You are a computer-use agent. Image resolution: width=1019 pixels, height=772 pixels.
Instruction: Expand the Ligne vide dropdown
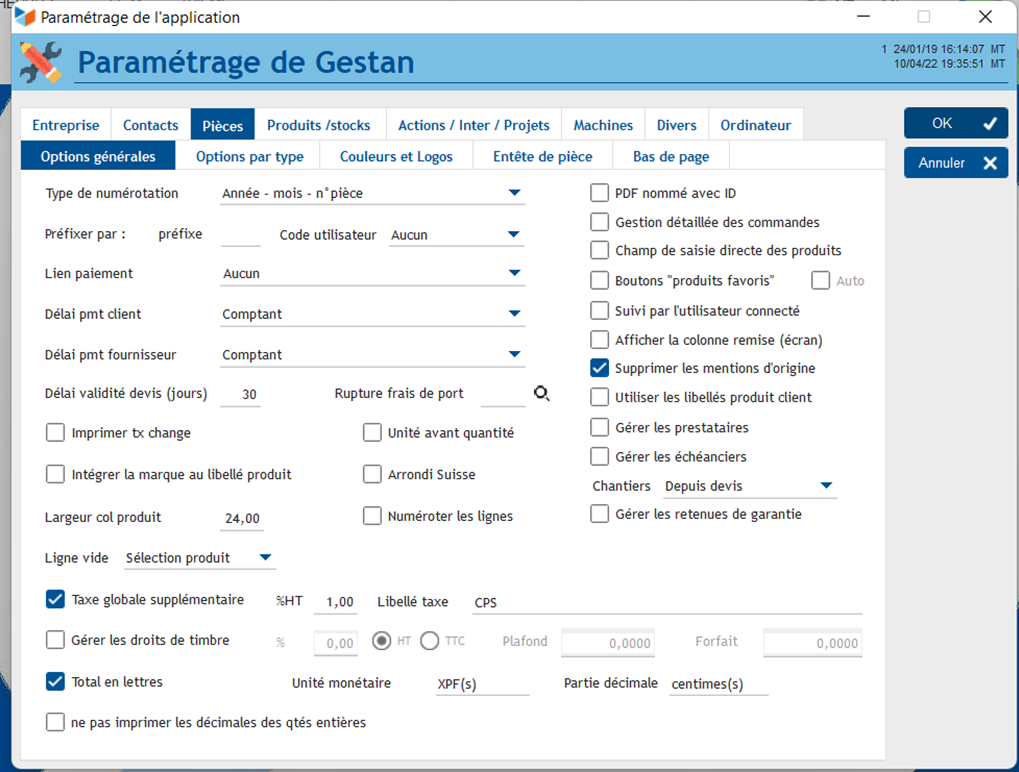coord(265,558)
